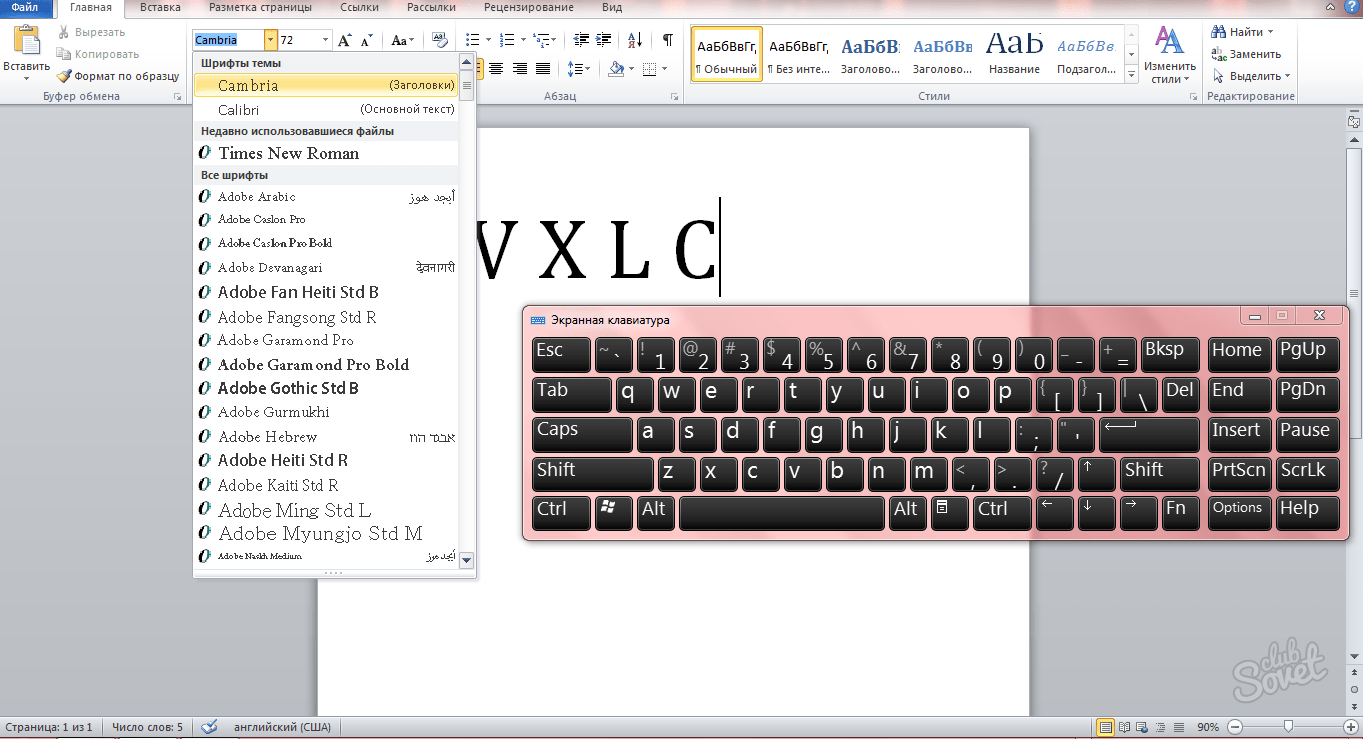
Task: Click font list scrollbar down arrow
Action: coord(466,561)
